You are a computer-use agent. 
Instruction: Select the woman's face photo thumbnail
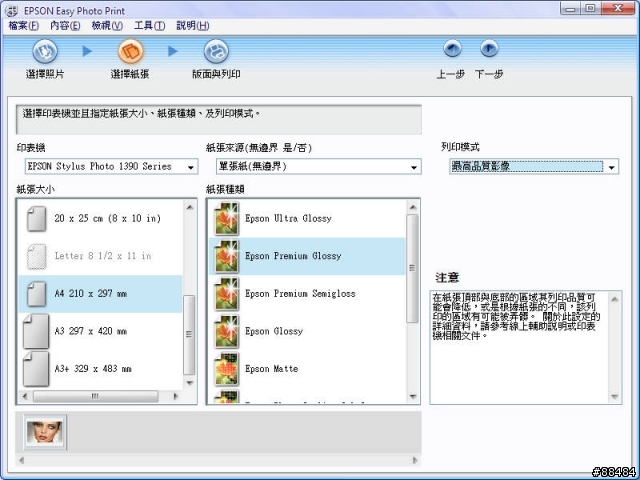point(44,432)
